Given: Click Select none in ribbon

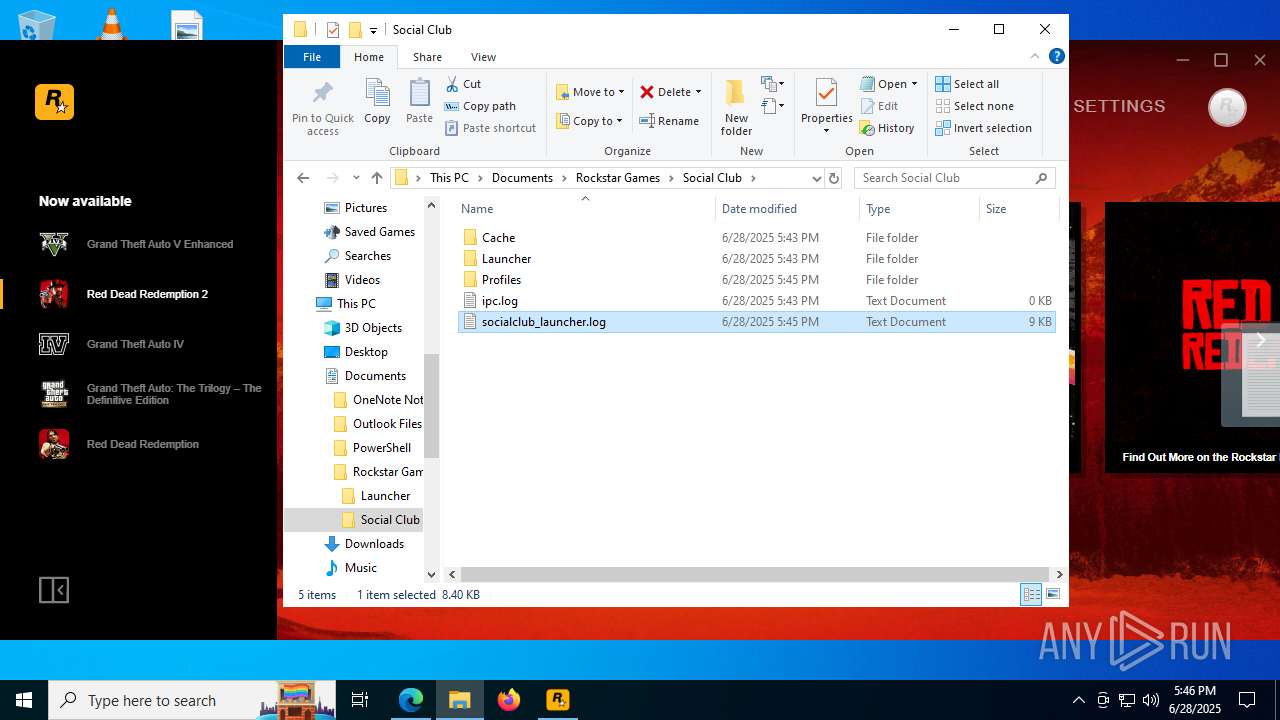Looking at the screenshot, I should (974, 106).
